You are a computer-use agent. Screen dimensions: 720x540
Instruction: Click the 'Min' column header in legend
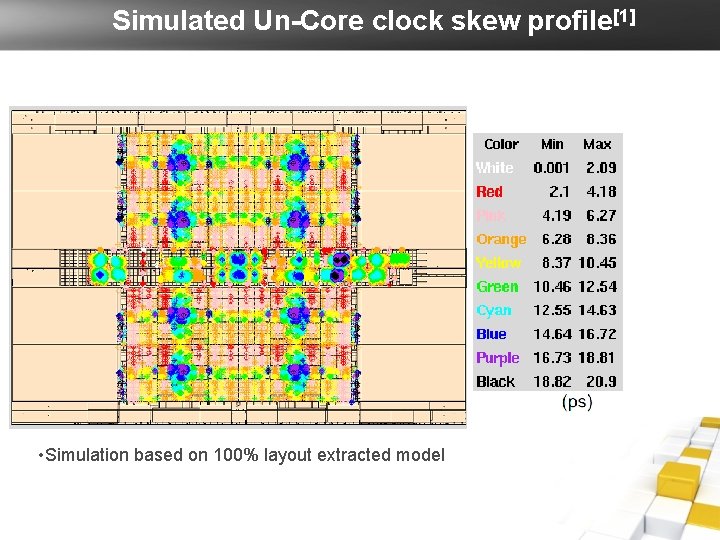click(552, 144)
